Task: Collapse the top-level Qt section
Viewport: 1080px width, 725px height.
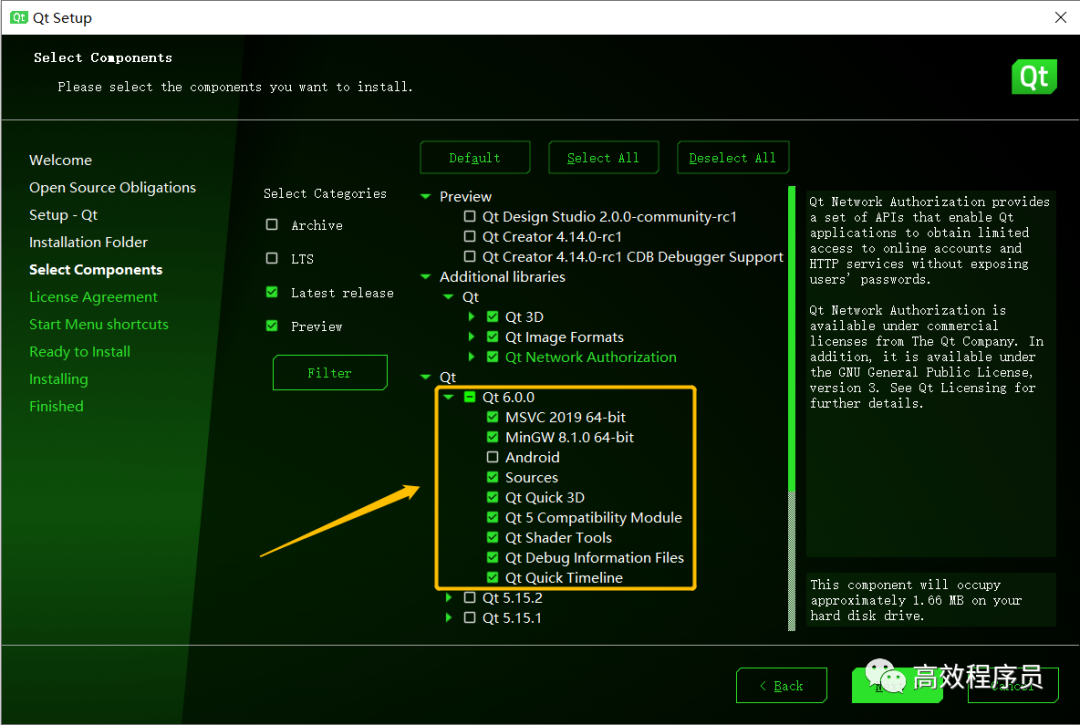Action: point(426,377)
